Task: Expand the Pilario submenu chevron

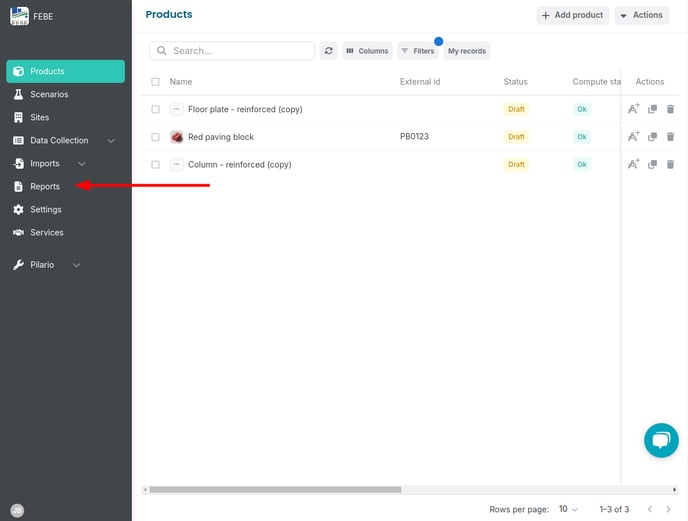Action: click(76, 265)
